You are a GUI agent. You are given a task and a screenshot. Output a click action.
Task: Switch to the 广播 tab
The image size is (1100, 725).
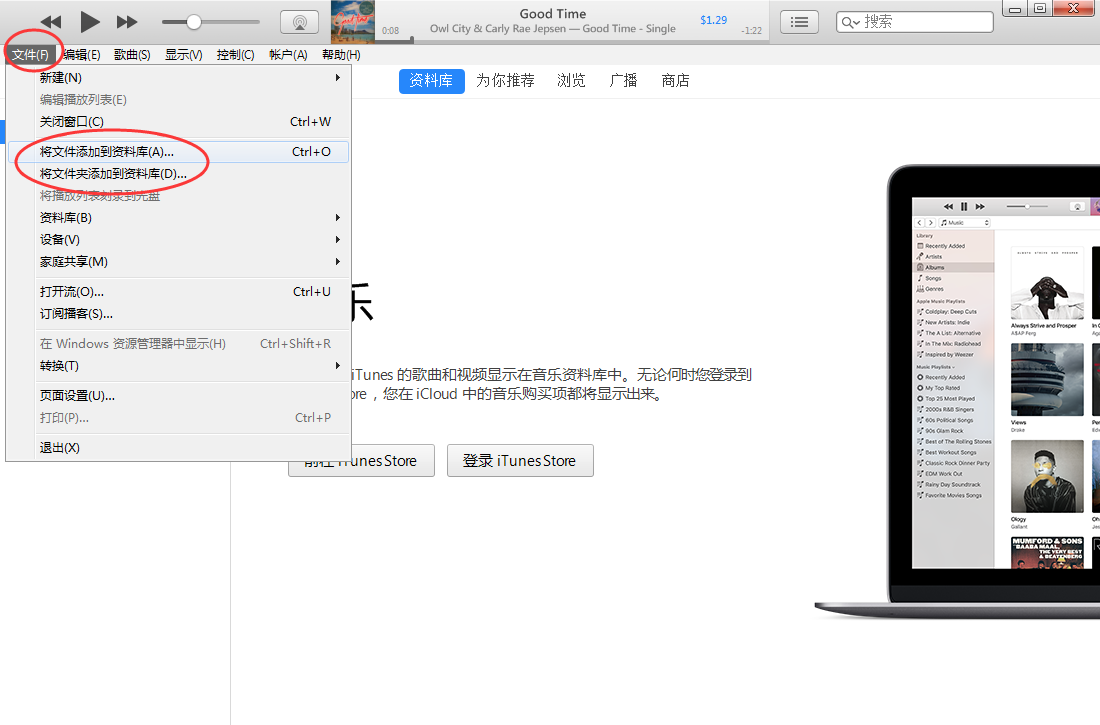pyautogui.click(x=623, y=81)
